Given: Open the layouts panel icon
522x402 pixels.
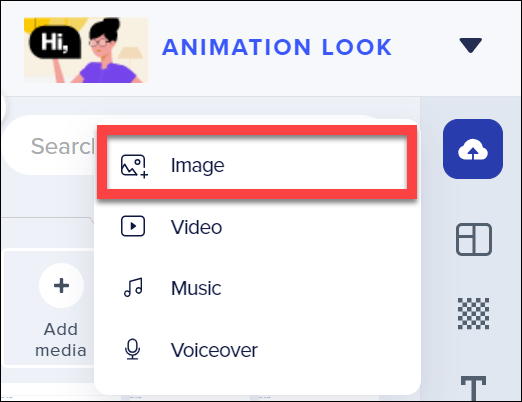Looking at the screenshot, I should tap(473, 239).
